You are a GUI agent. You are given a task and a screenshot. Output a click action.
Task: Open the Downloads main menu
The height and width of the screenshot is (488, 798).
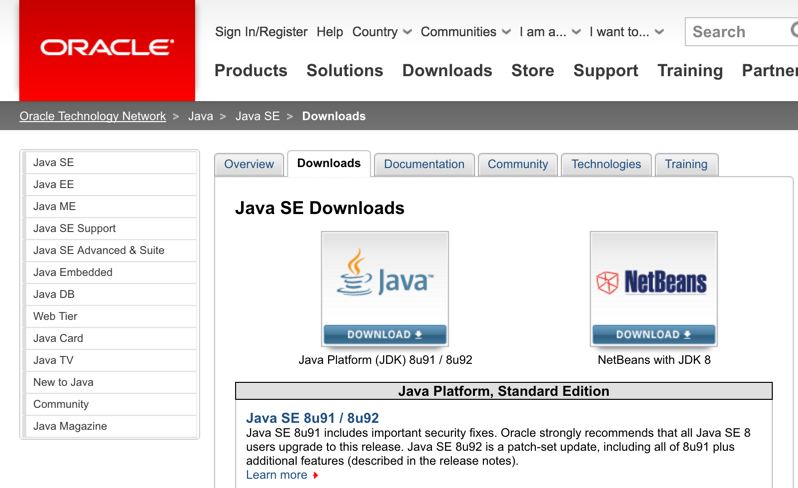(x=447, y=70)
